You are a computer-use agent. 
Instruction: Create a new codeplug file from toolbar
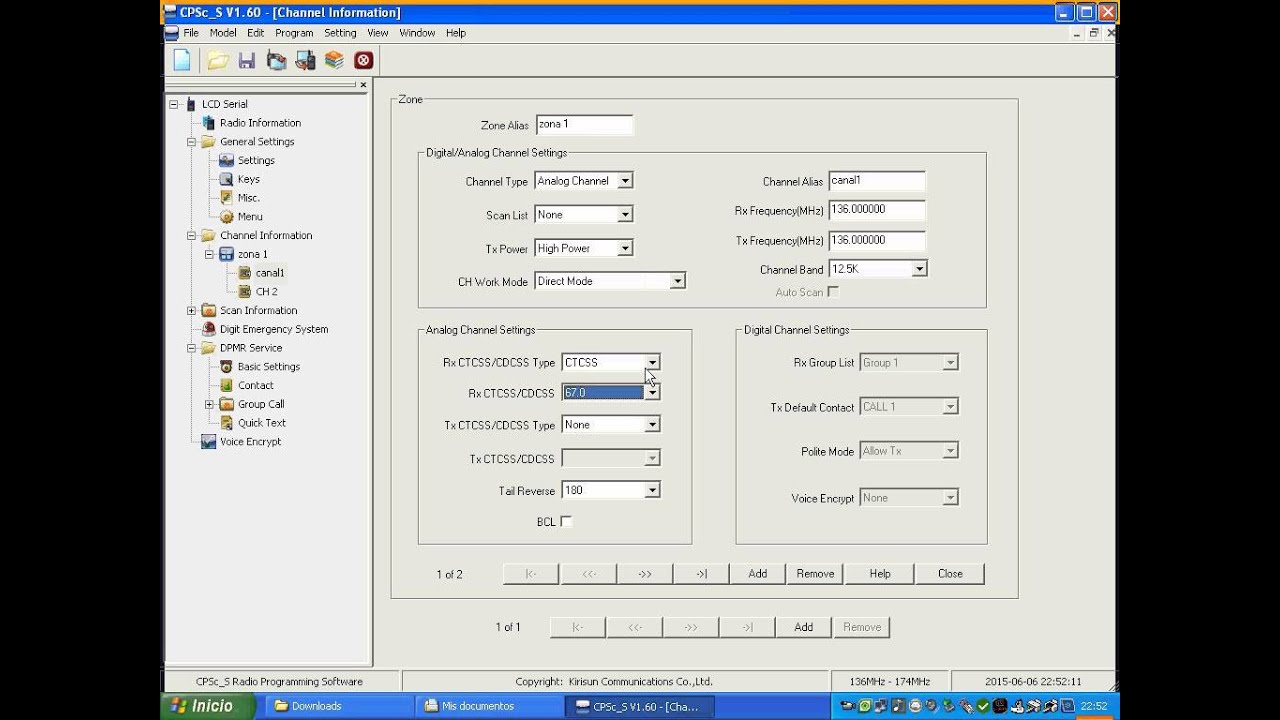[182, 60]
